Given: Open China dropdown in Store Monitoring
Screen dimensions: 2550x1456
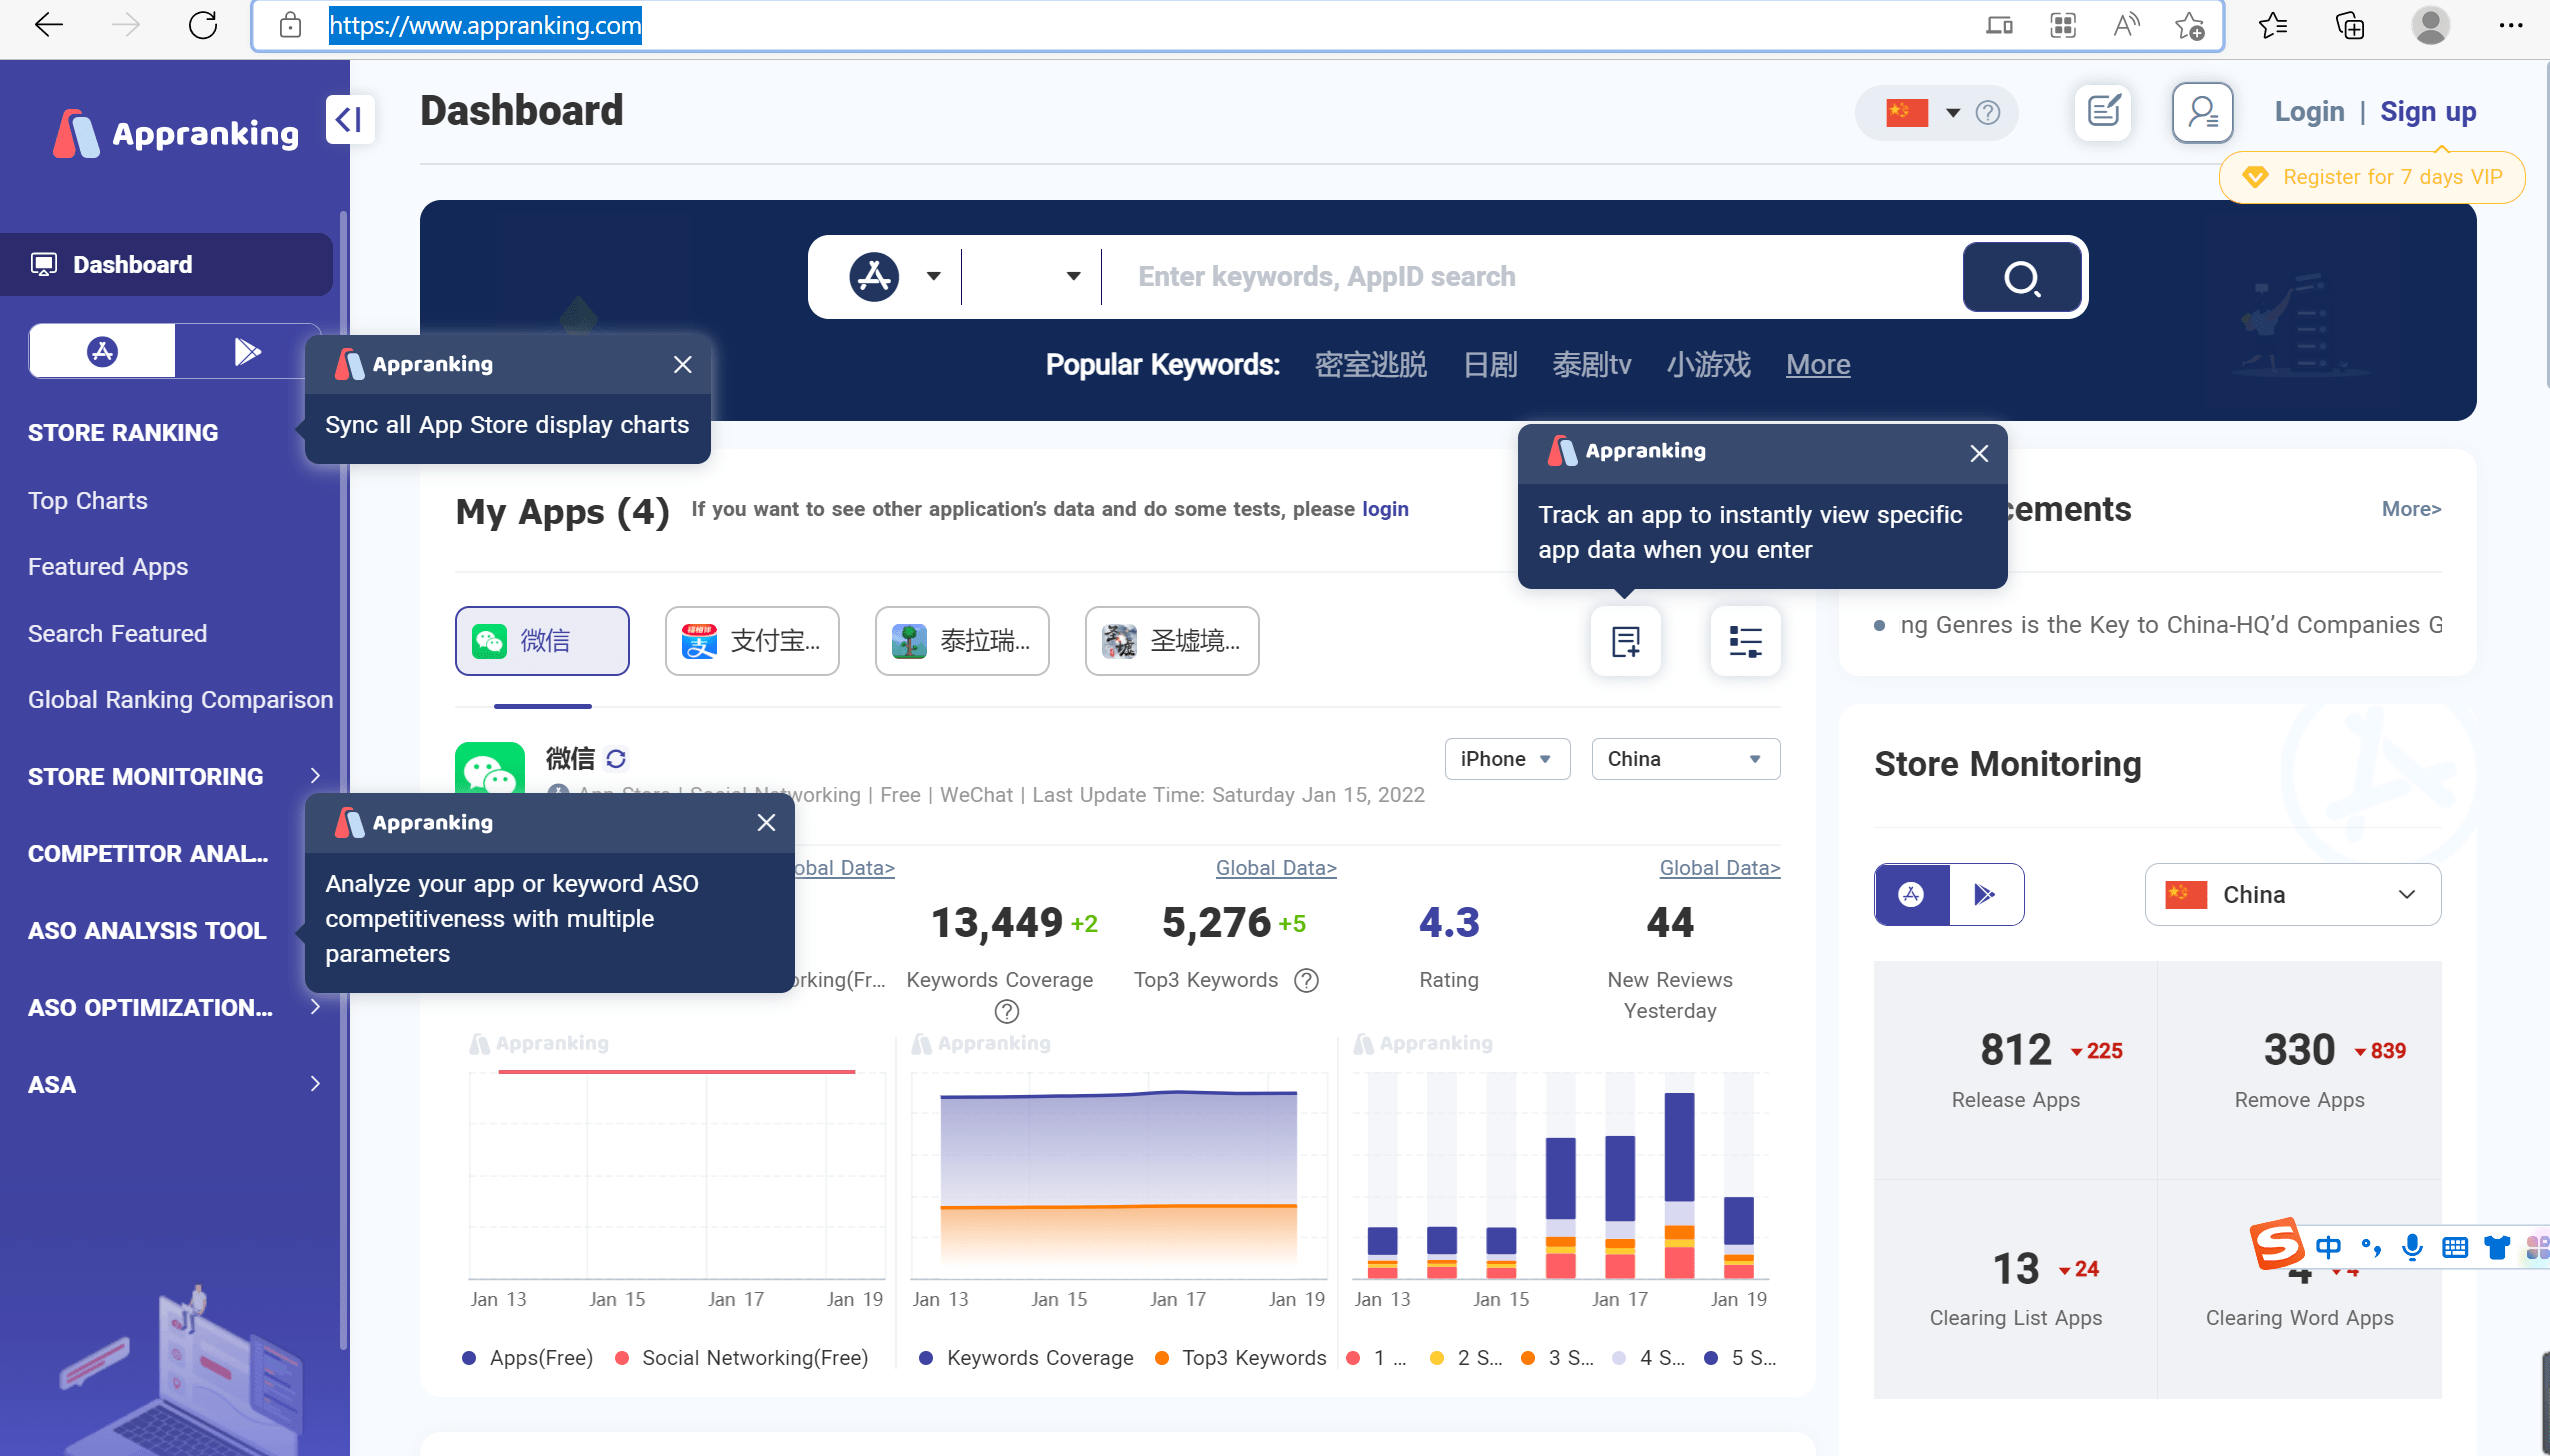Looking at the screenshot, I should click(x=2292, y=894).
